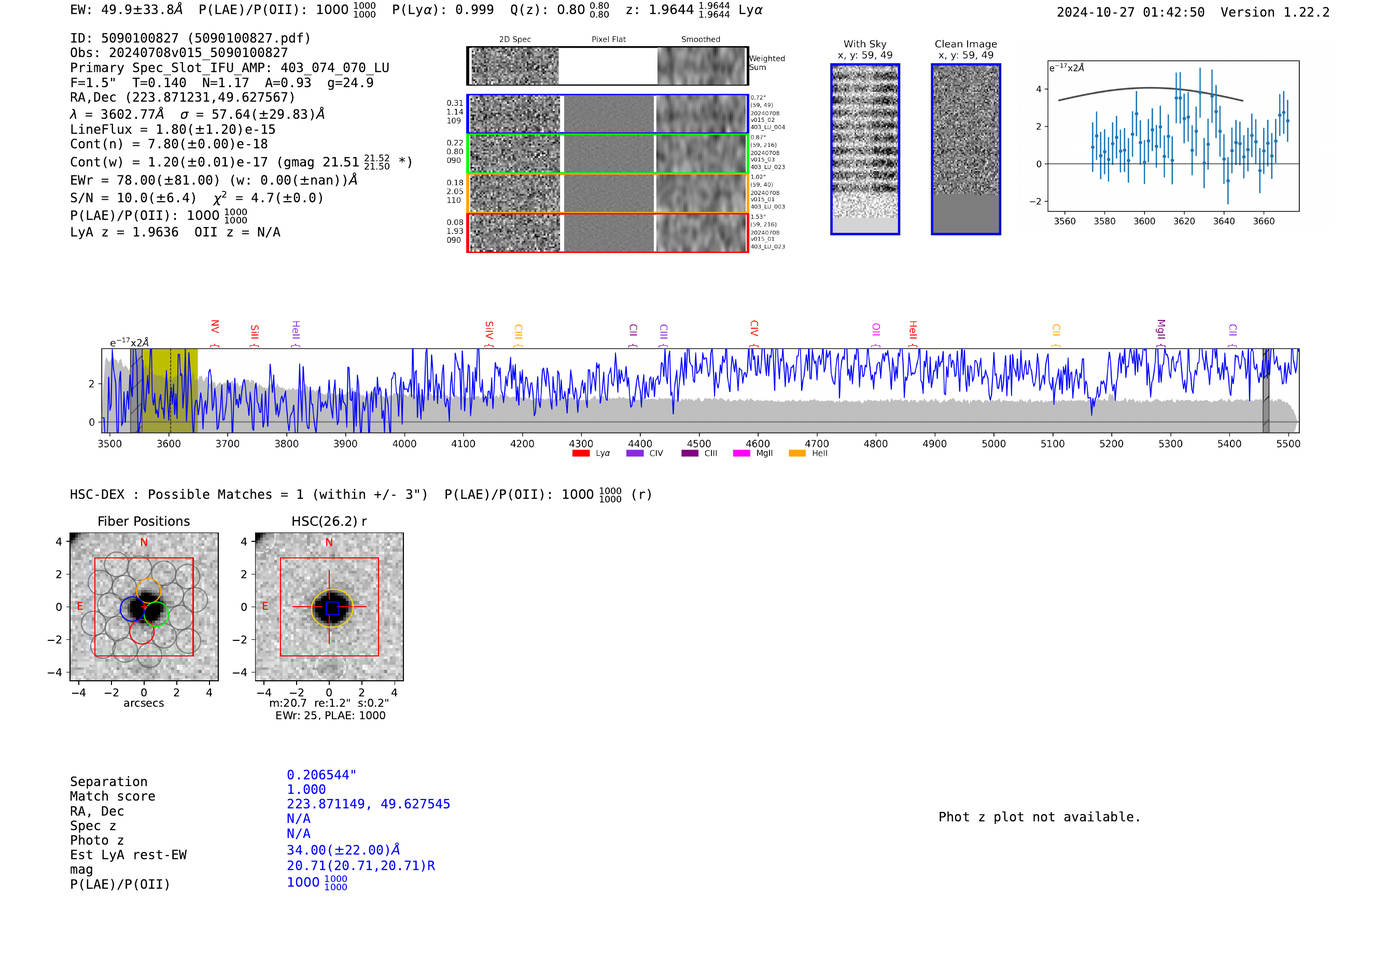This screenshot has width=1400, height=953.
Task: Click the Weighted Sum label
Action: 767,63
